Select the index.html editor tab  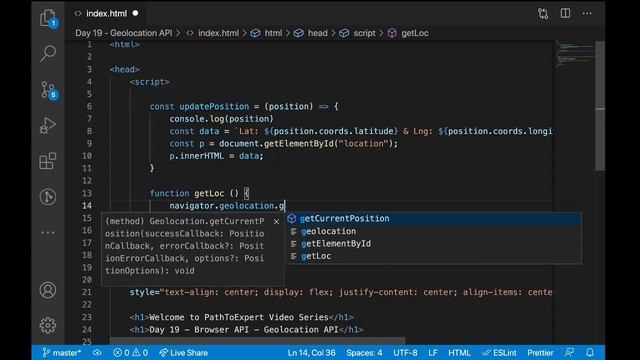(x=106, y=13)
